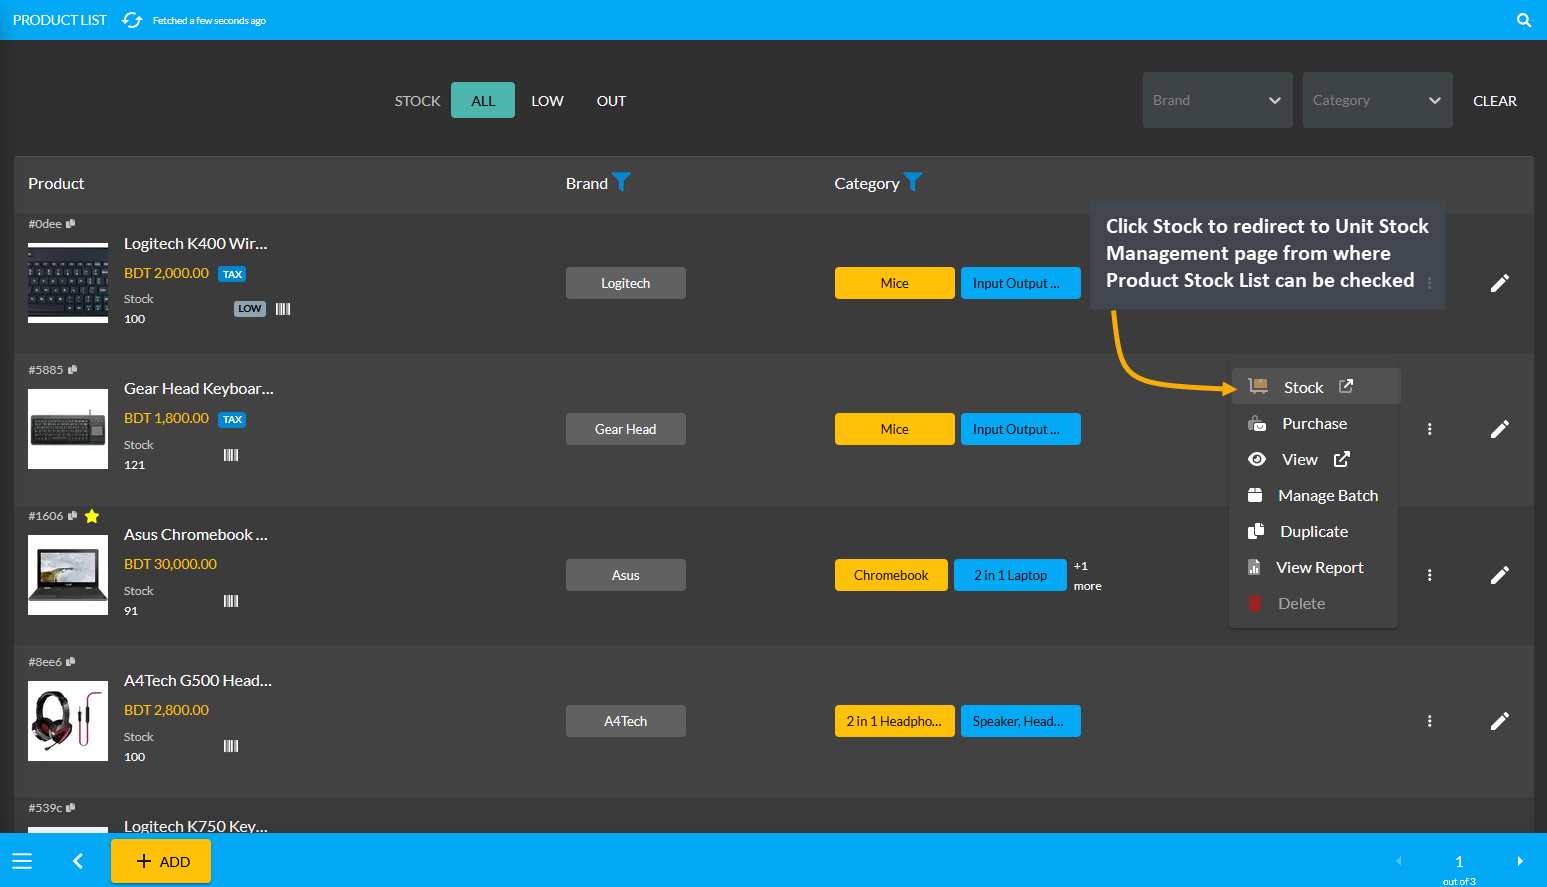Copy product ID #5885 icon
This screenshot has height=887, width=1547.
(x=72, y=370)
